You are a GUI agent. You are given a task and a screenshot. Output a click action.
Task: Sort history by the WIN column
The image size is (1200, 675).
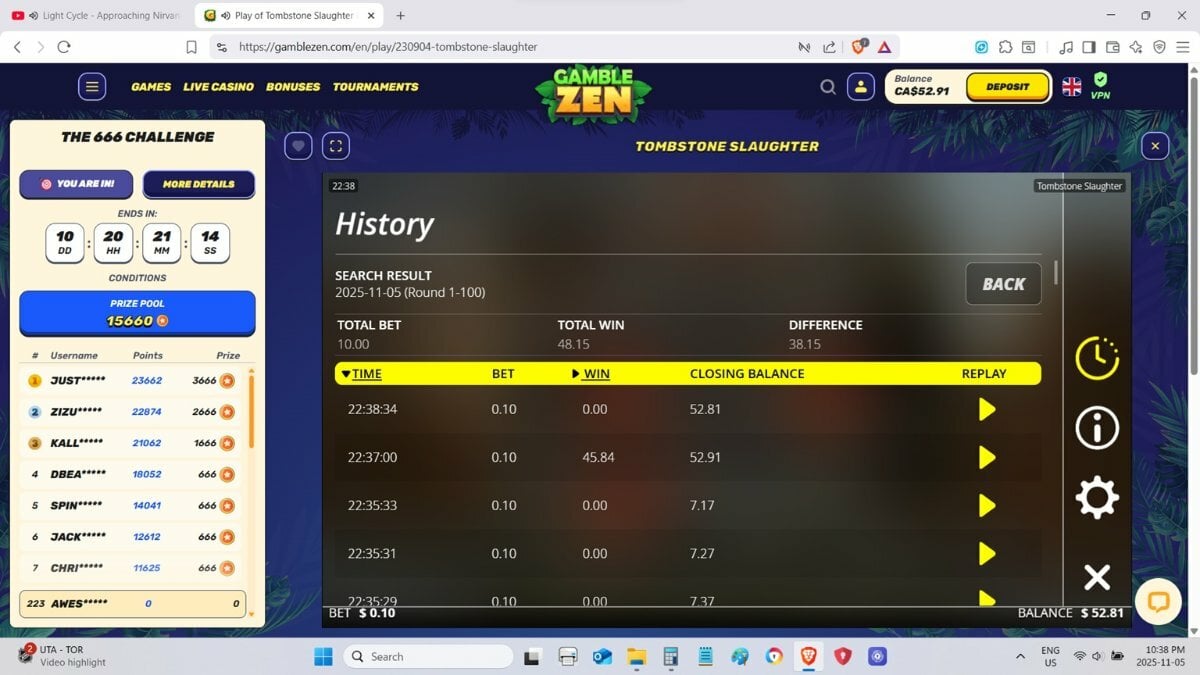591,374
